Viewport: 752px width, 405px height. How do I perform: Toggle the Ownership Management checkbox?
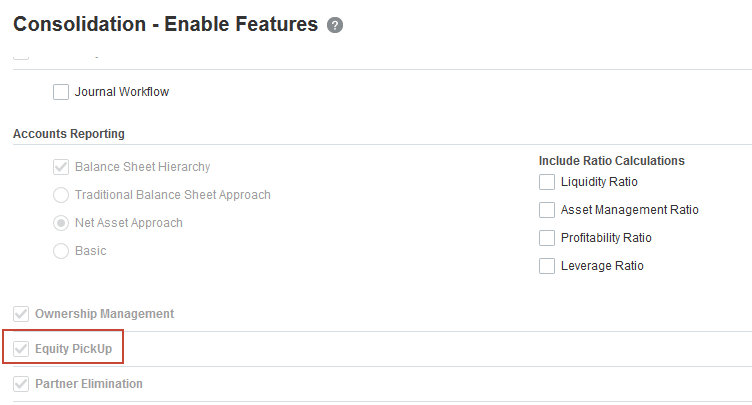[x=21, y=314]
